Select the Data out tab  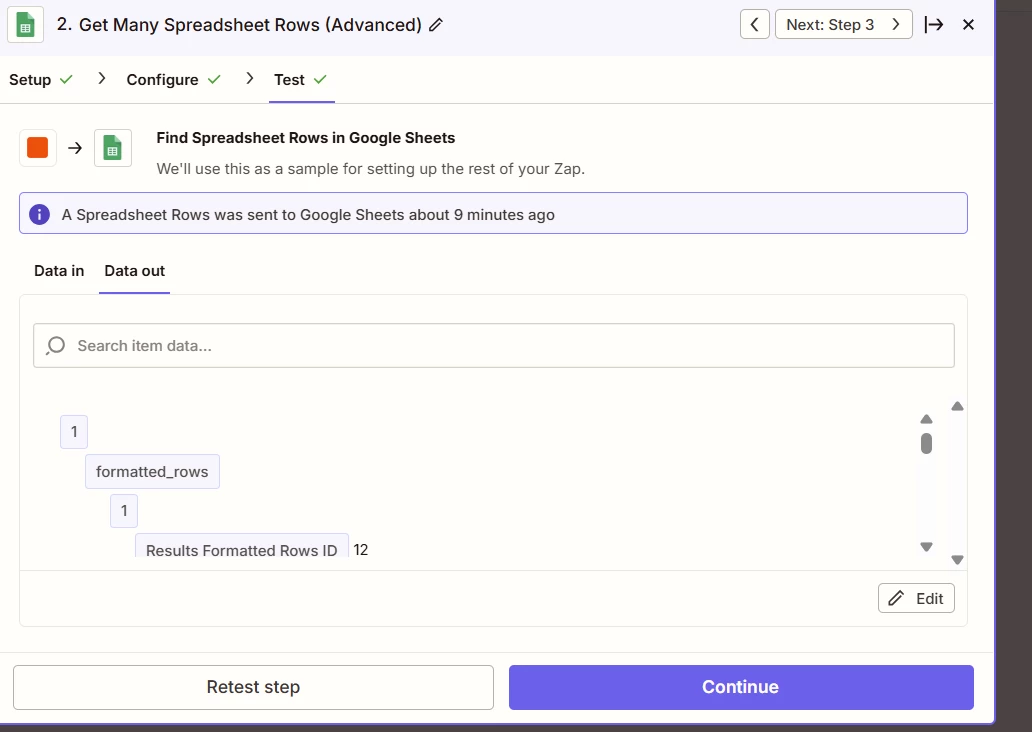click(x=134, y=271)
